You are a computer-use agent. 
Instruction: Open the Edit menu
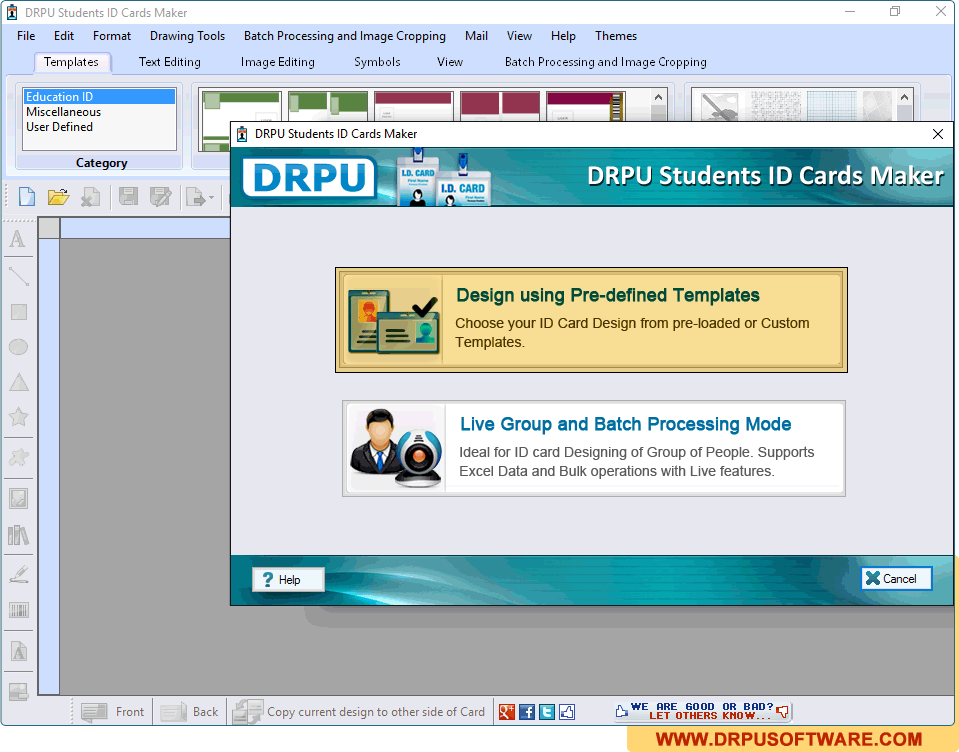point(64,36)
